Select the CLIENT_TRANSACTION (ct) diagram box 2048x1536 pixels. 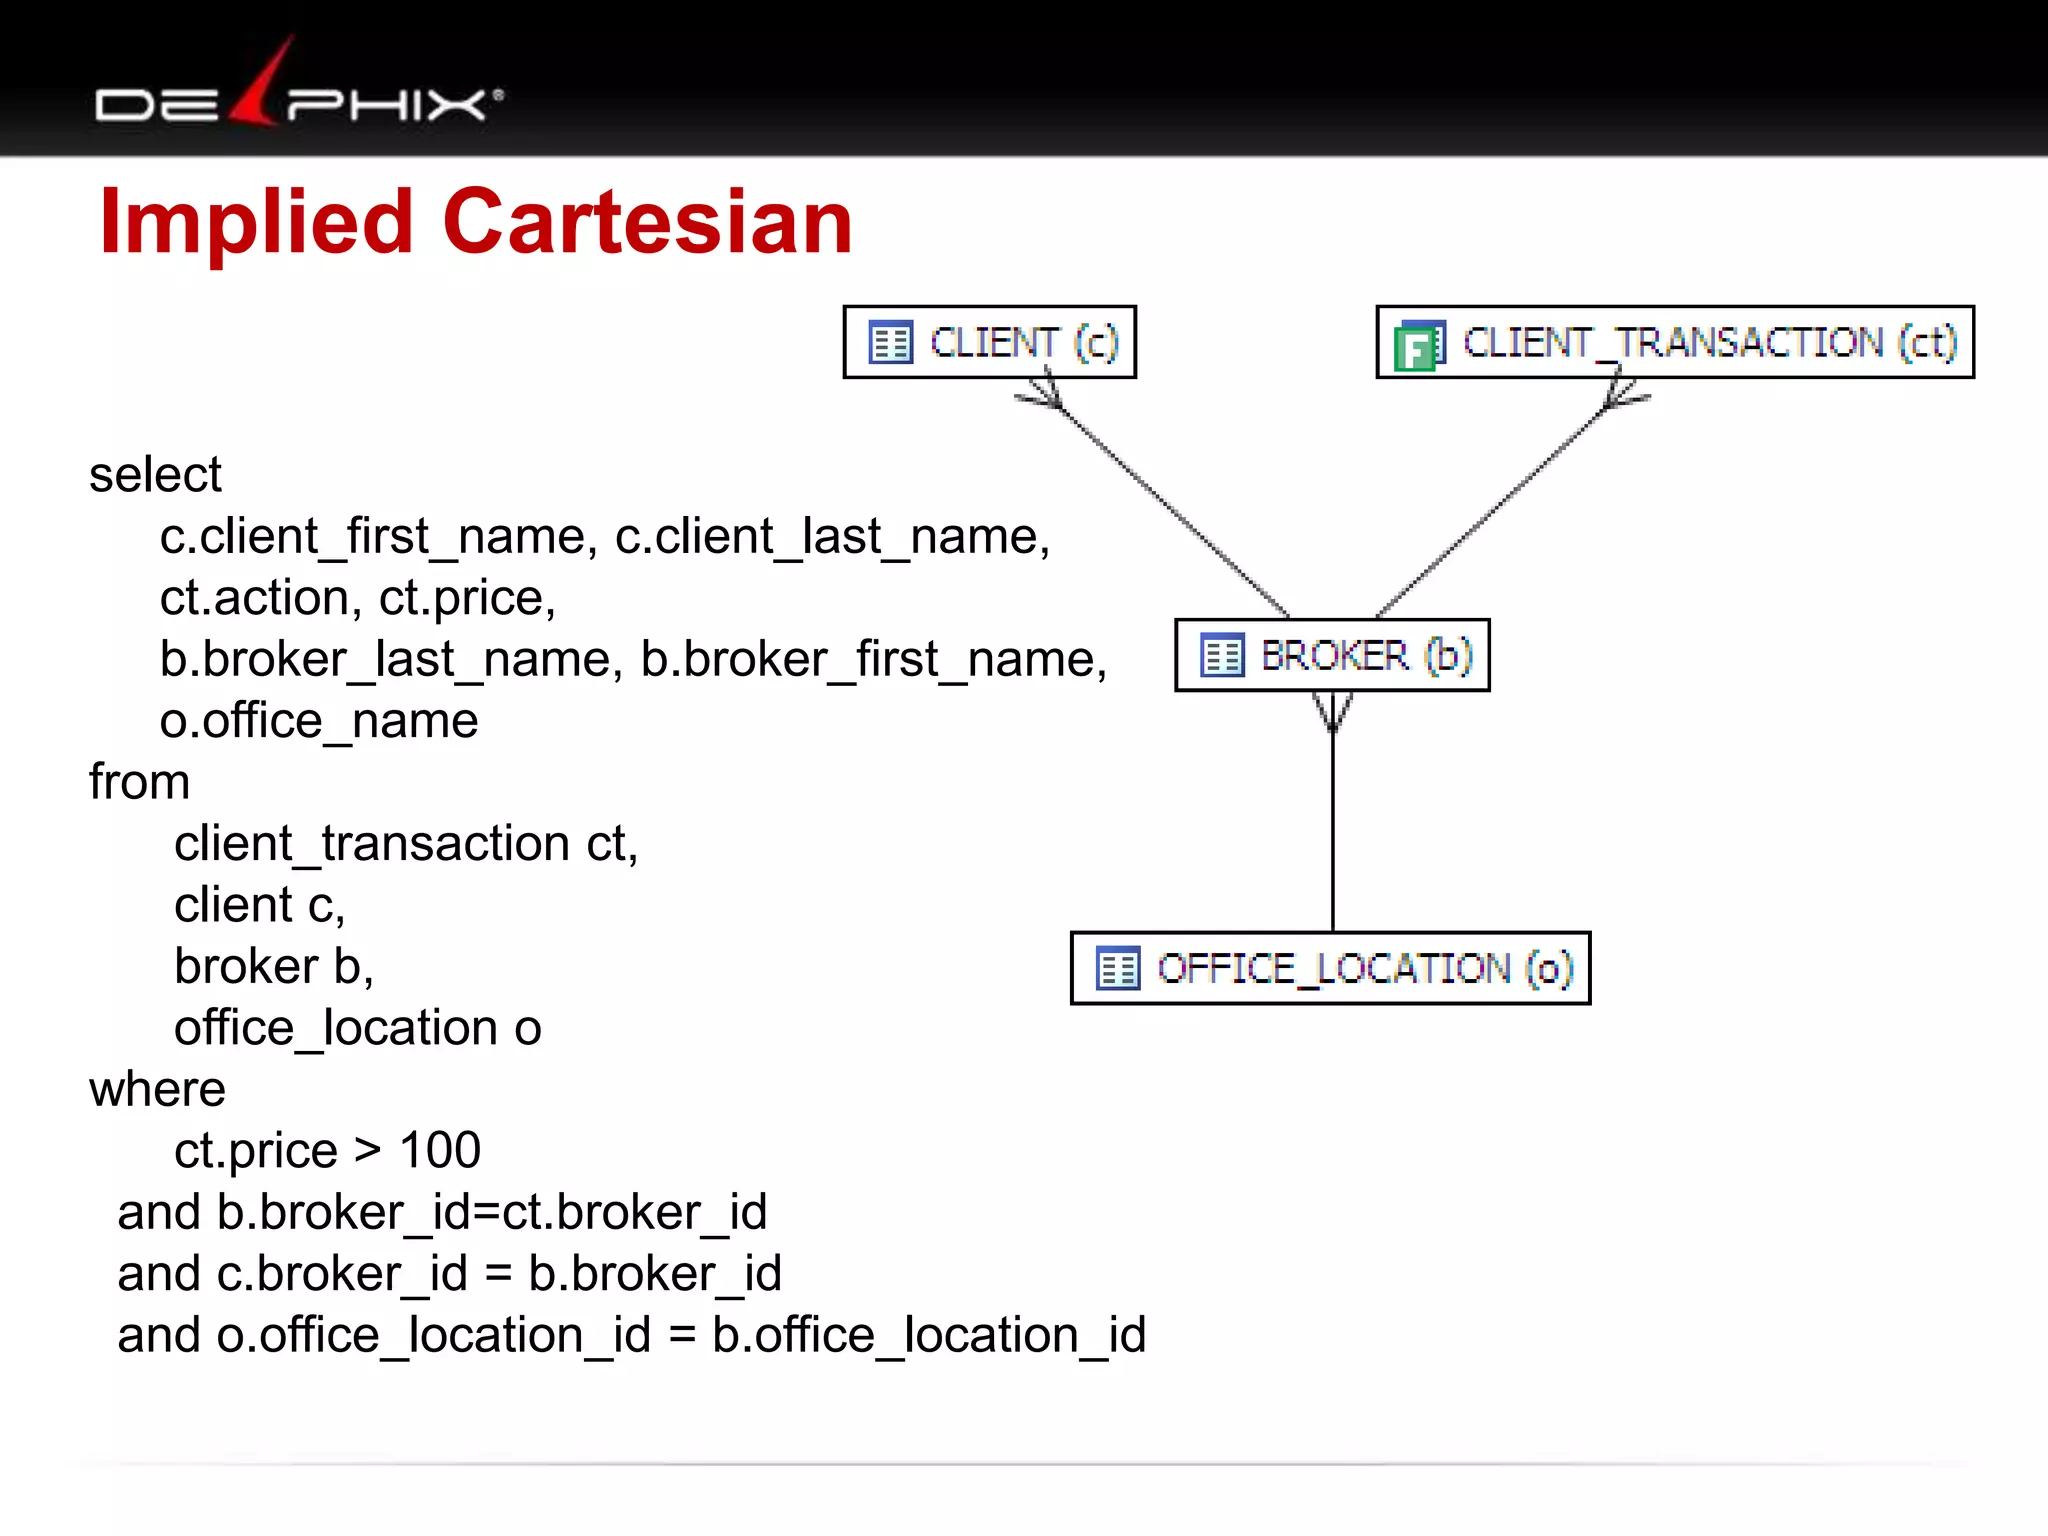pyautogui.click(x=1675, y=342)
